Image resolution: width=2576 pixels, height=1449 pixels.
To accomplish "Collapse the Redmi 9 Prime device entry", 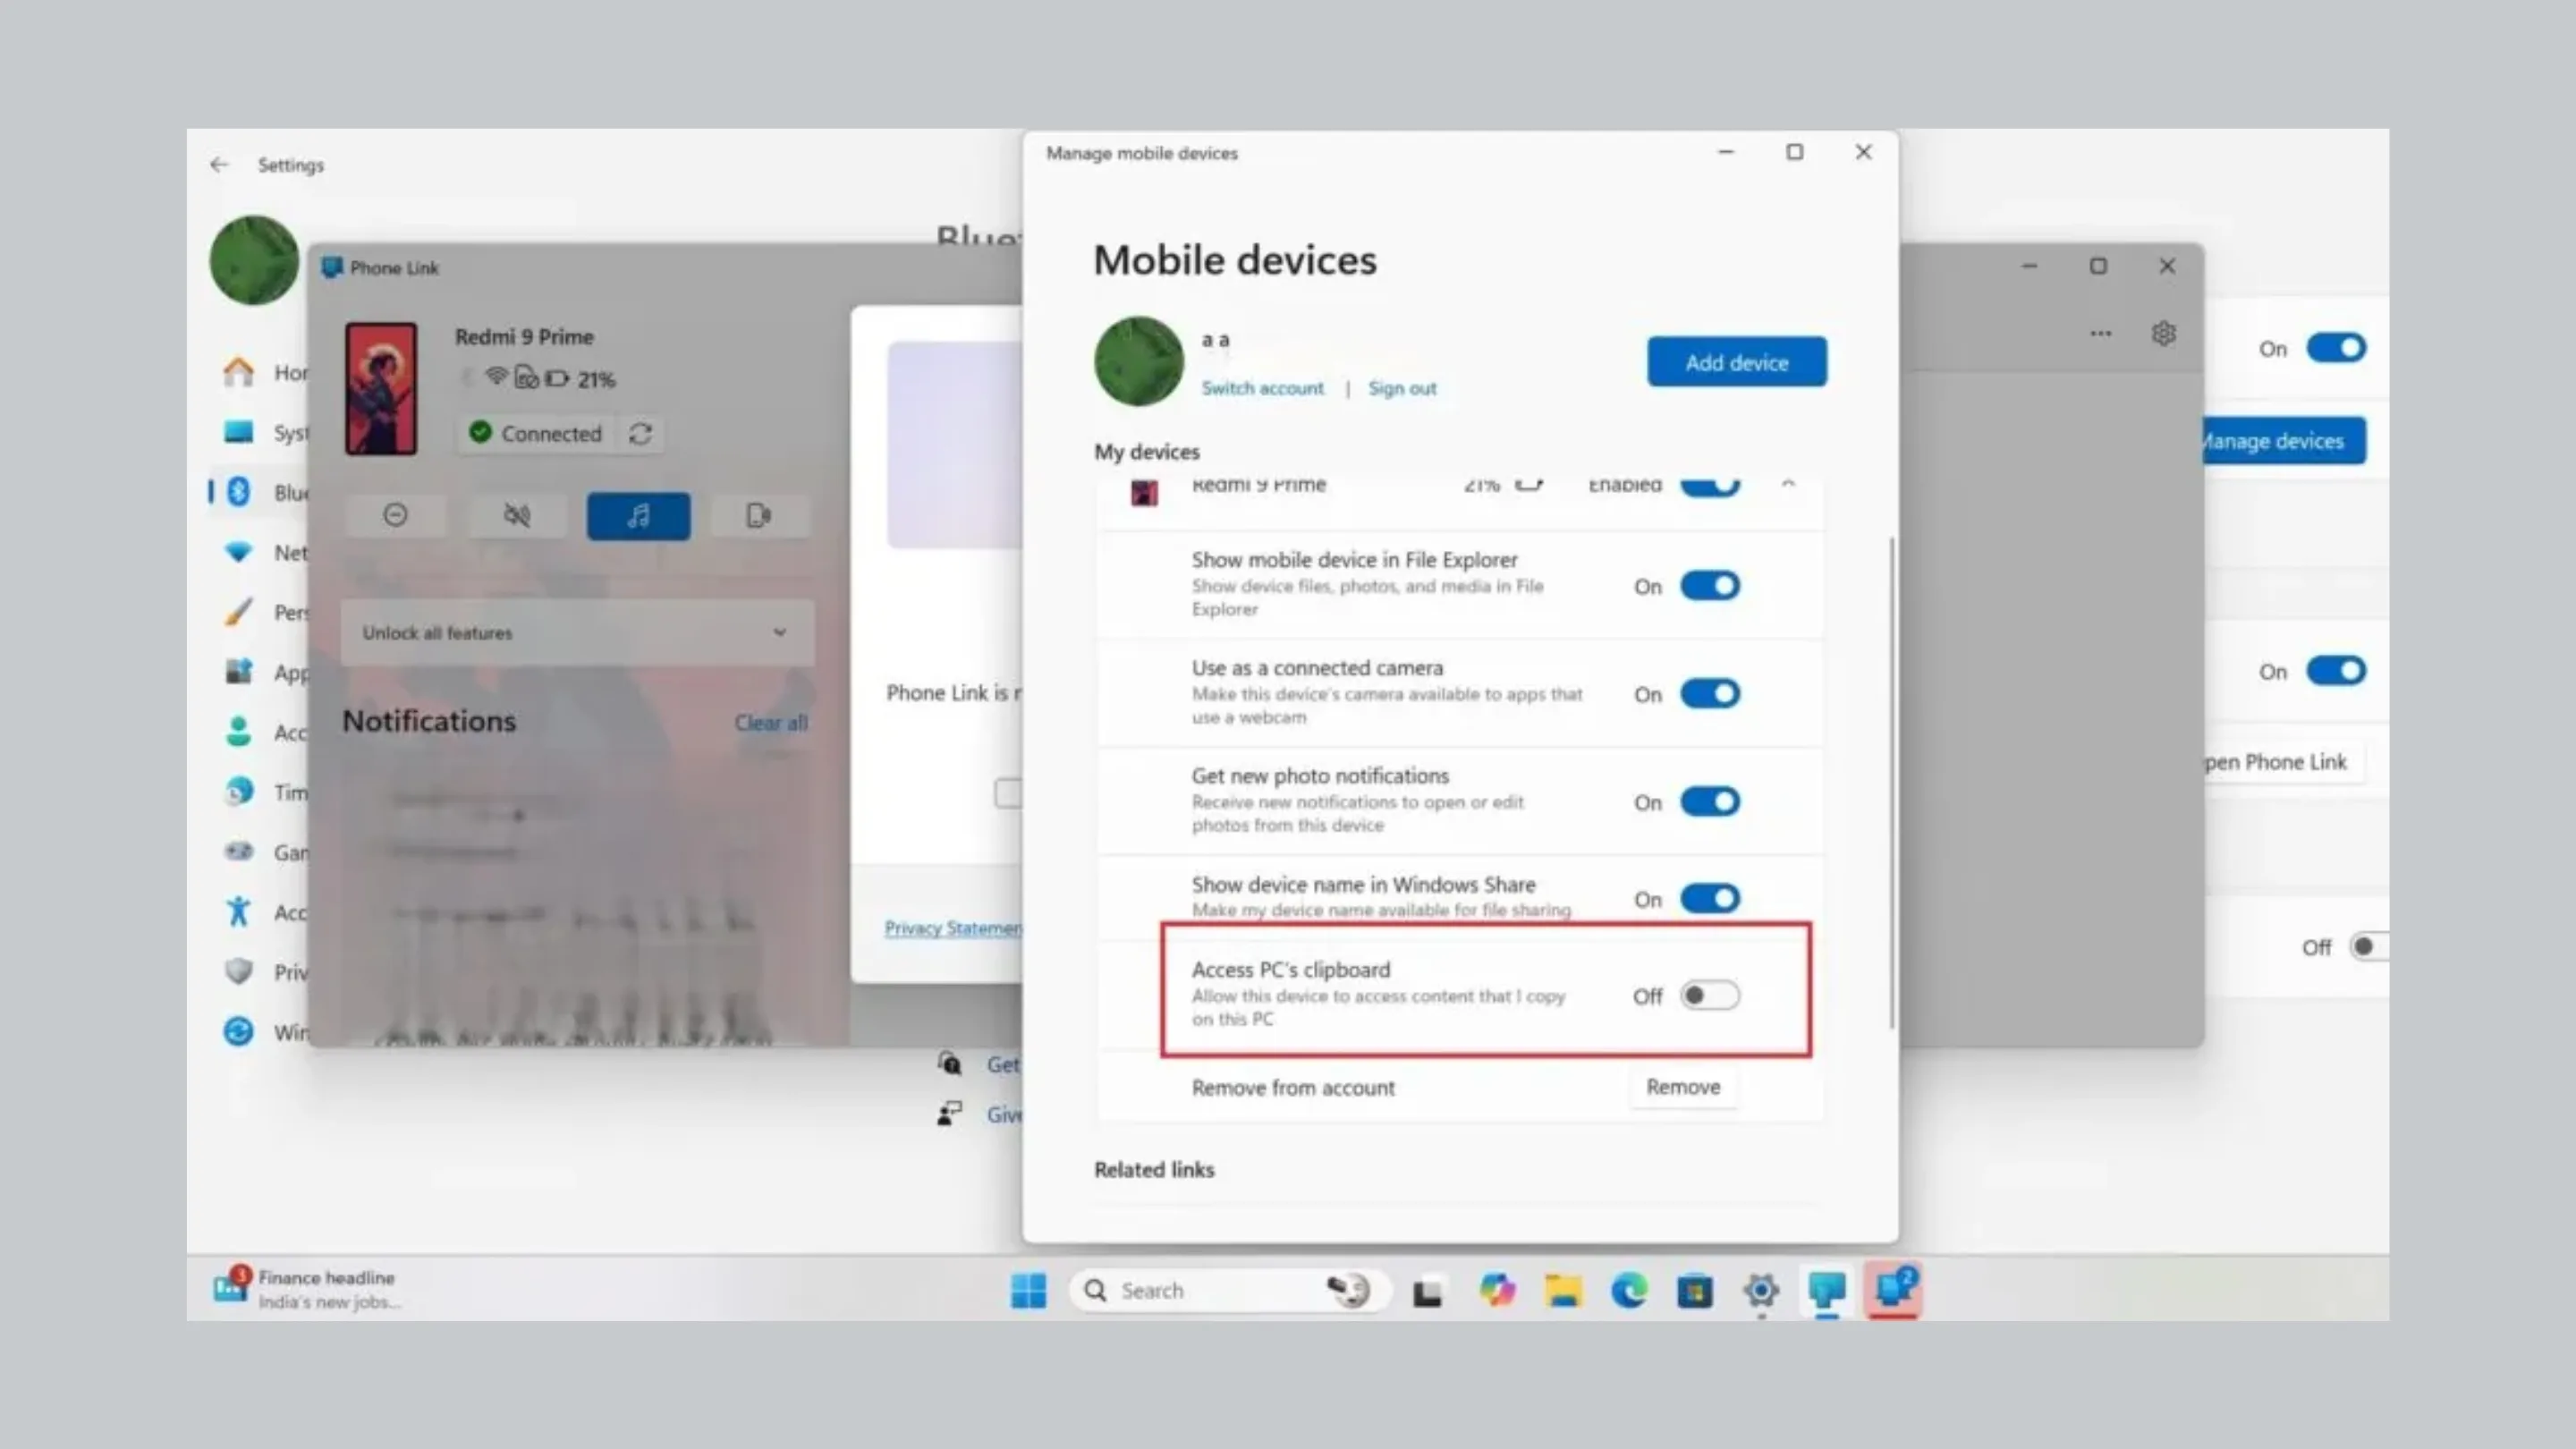I will (x=1789, y=484).
